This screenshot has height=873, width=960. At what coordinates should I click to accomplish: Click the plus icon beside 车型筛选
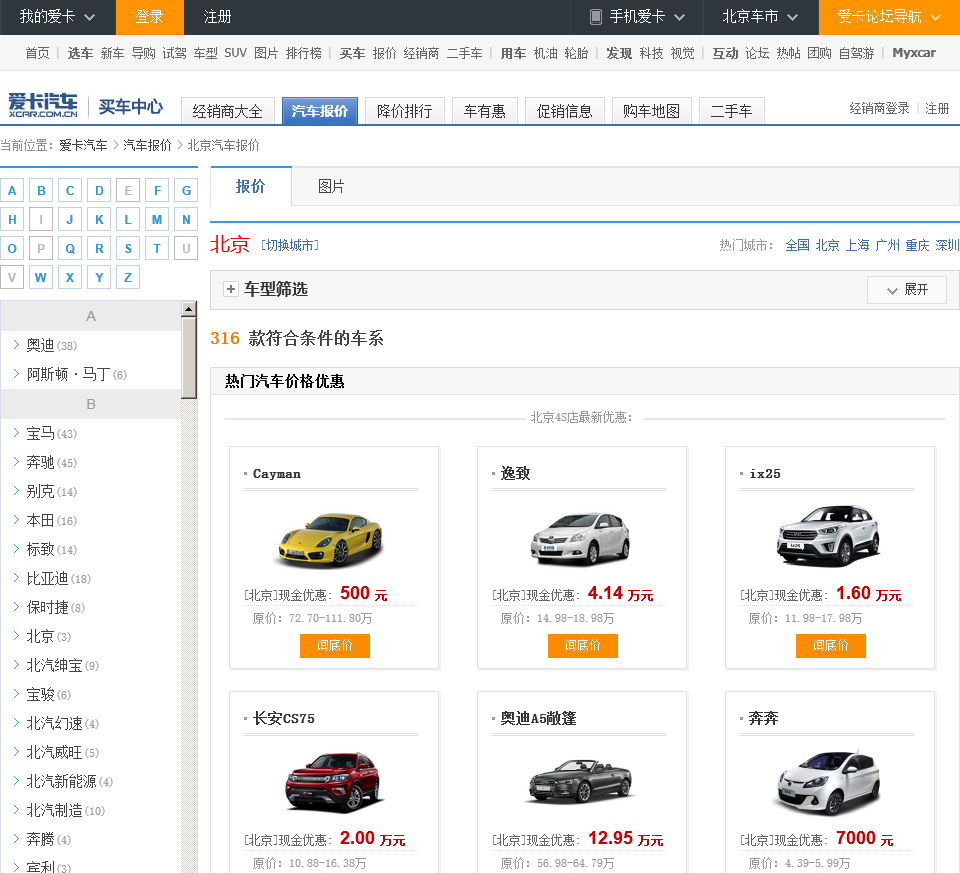[231, 289]
